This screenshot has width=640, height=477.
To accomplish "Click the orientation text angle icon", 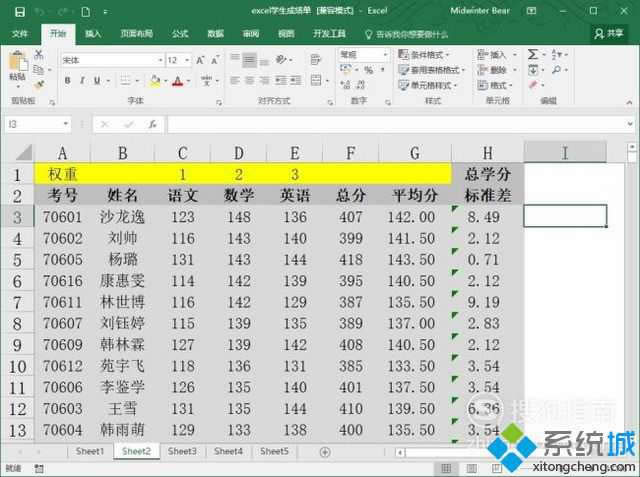I will 281,60.
